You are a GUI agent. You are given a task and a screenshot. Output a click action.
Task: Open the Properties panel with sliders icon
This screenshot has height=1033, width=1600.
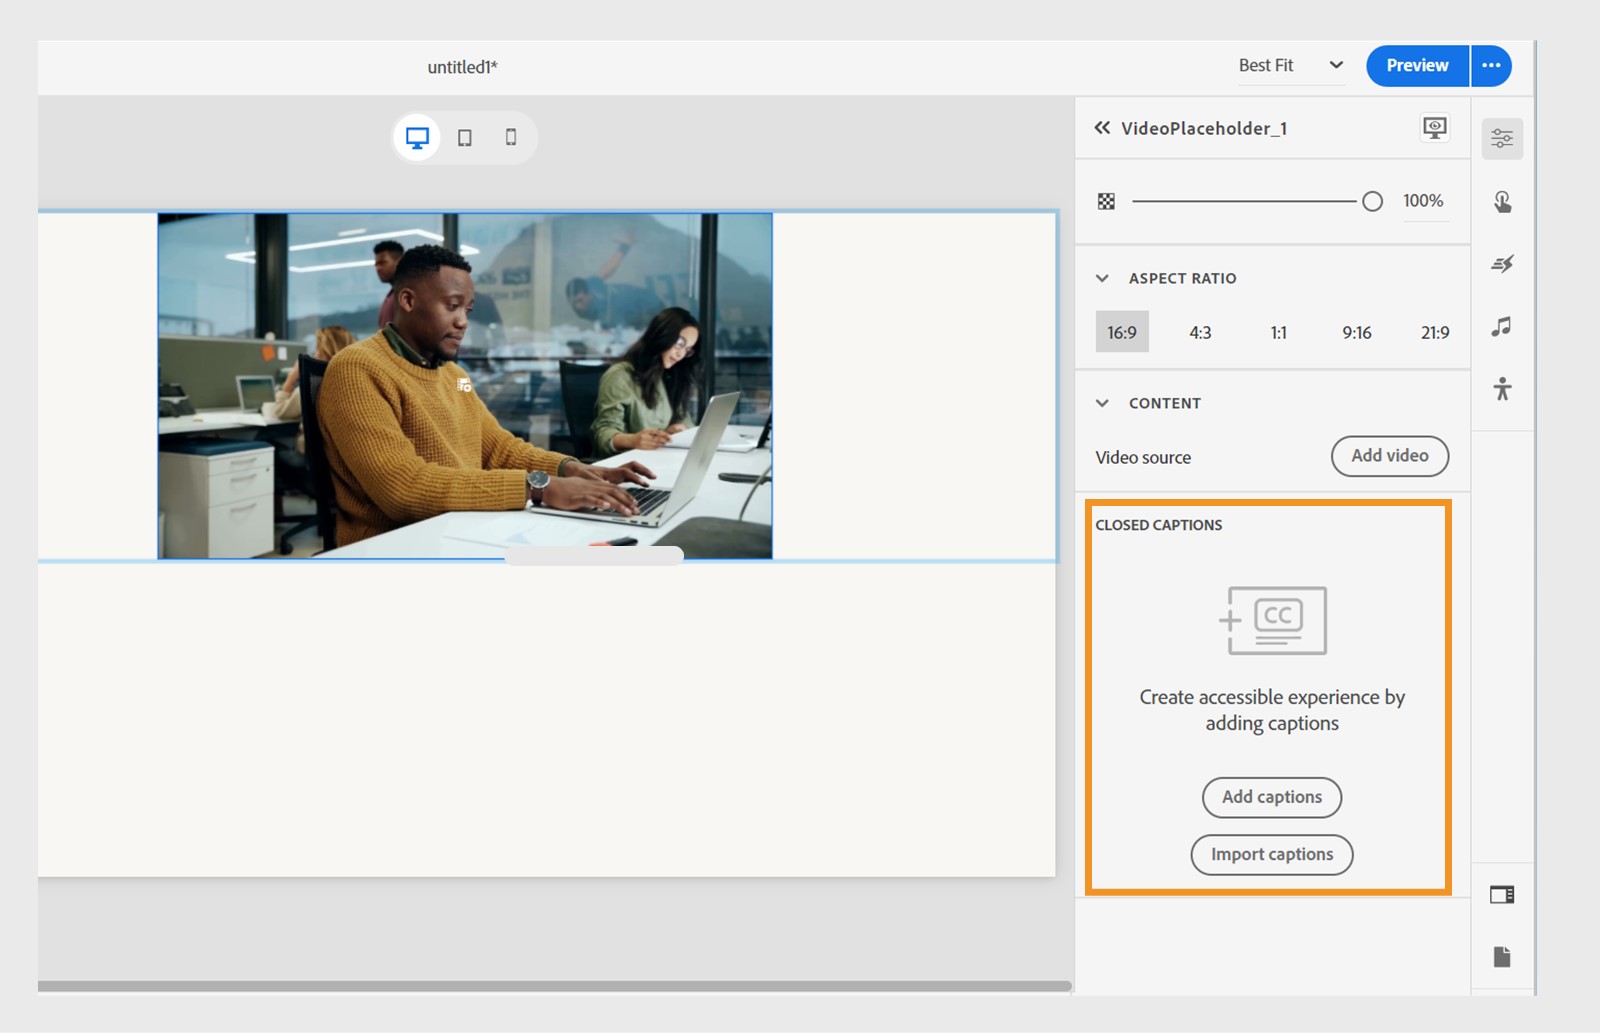1502,138
